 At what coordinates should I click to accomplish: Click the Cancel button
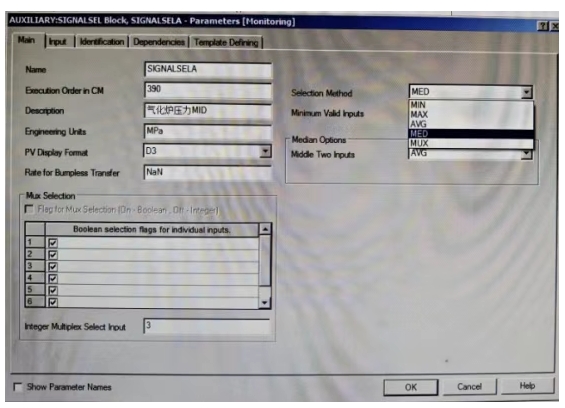pyautogui.click(x=469, y=387)
